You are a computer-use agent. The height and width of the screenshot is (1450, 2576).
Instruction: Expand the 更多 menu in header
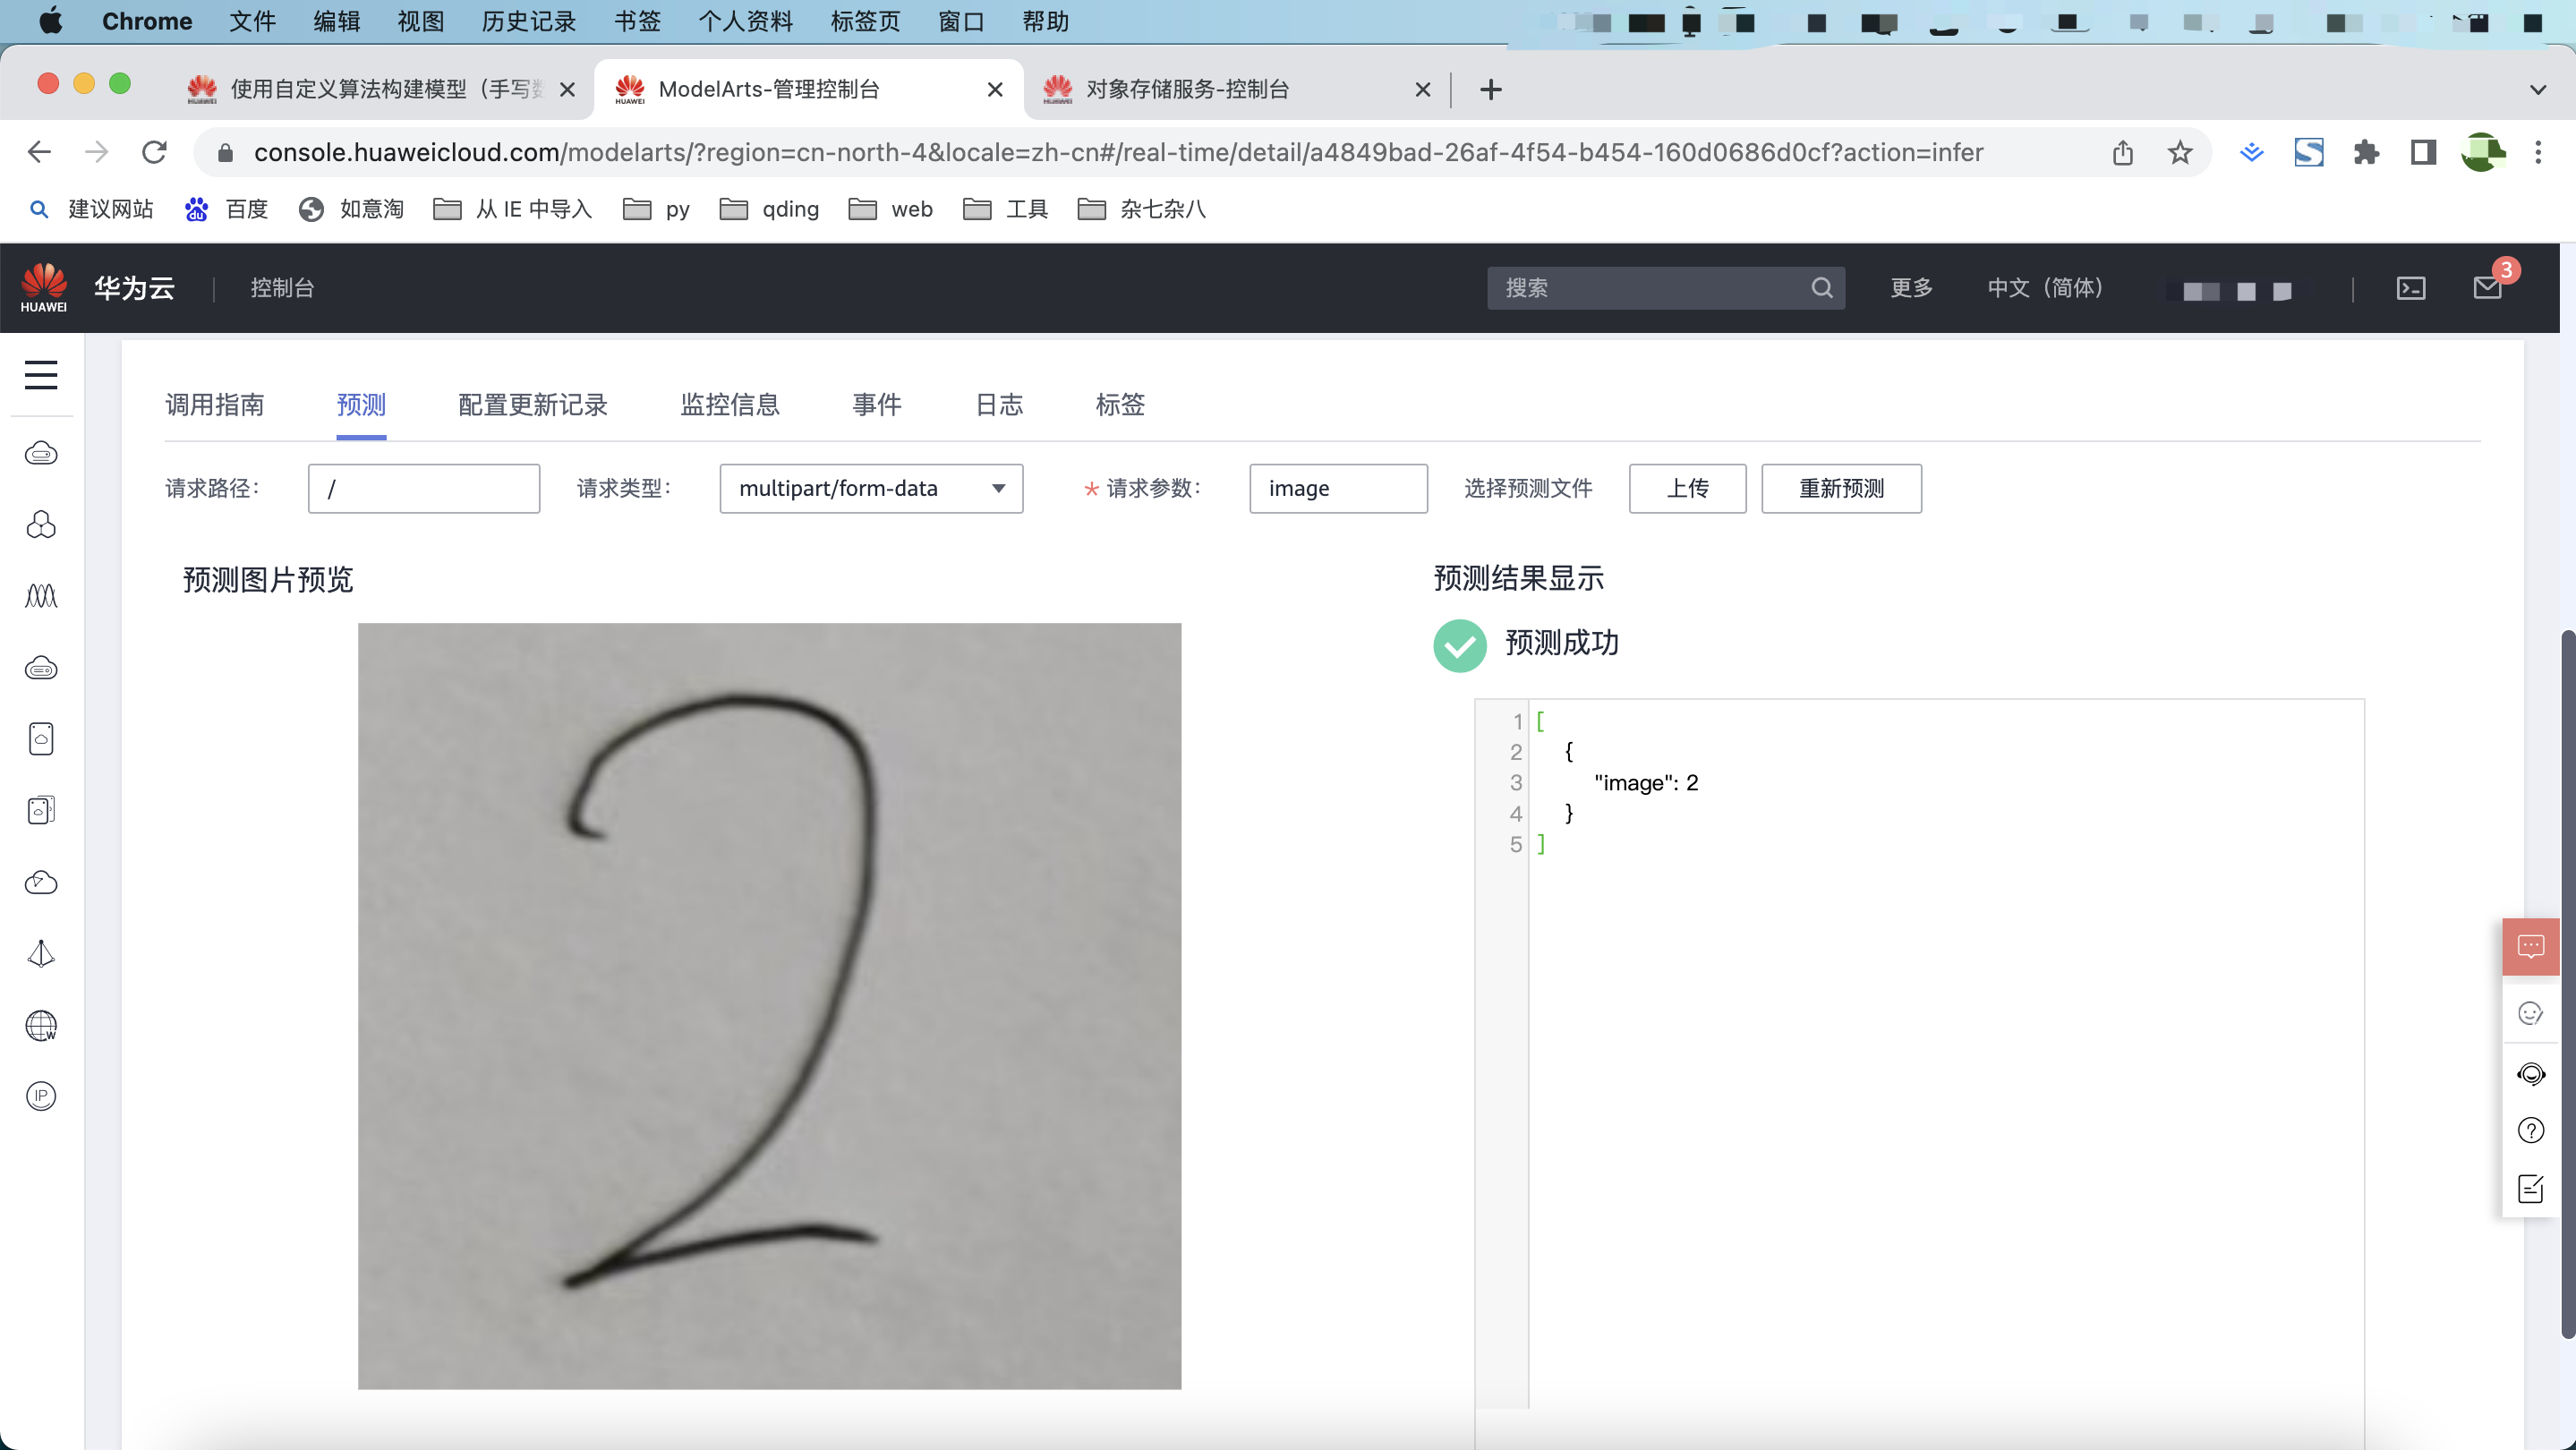[1911, 288]
